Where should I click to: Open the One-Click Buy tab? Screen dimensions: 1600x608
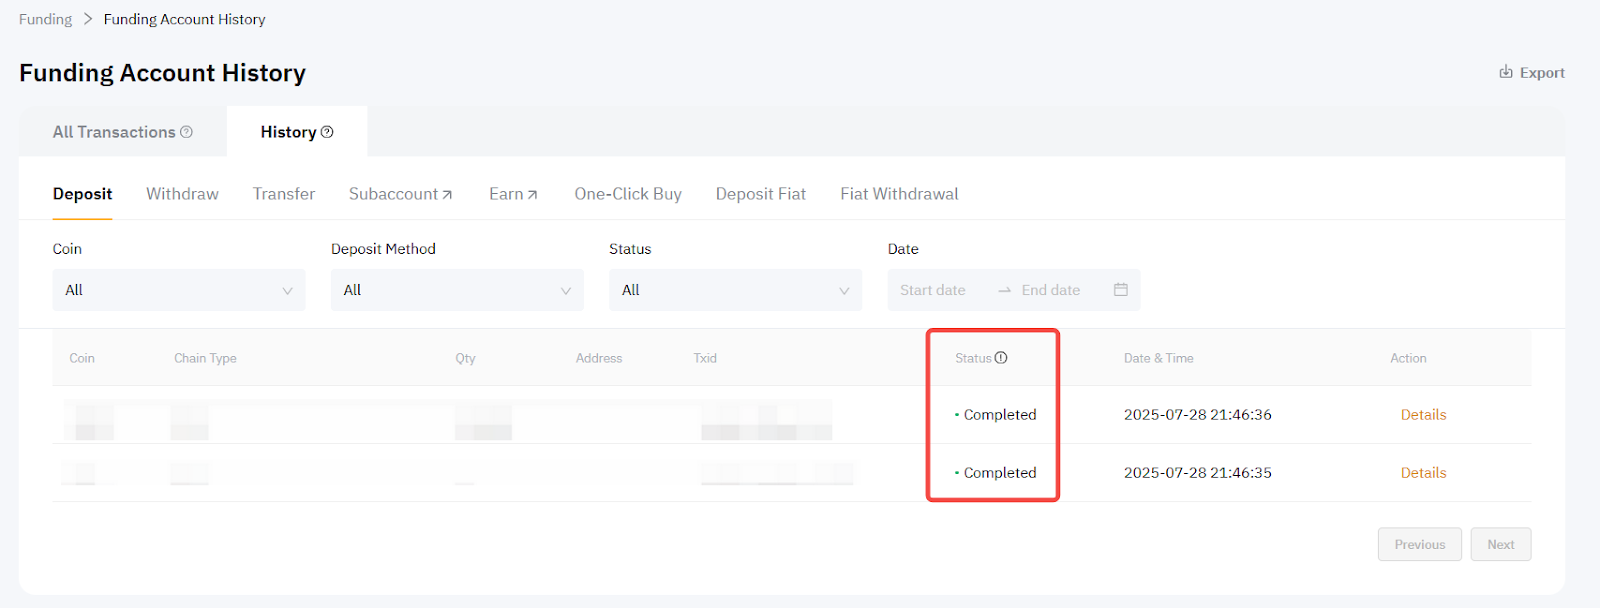[x=628, y=194]
